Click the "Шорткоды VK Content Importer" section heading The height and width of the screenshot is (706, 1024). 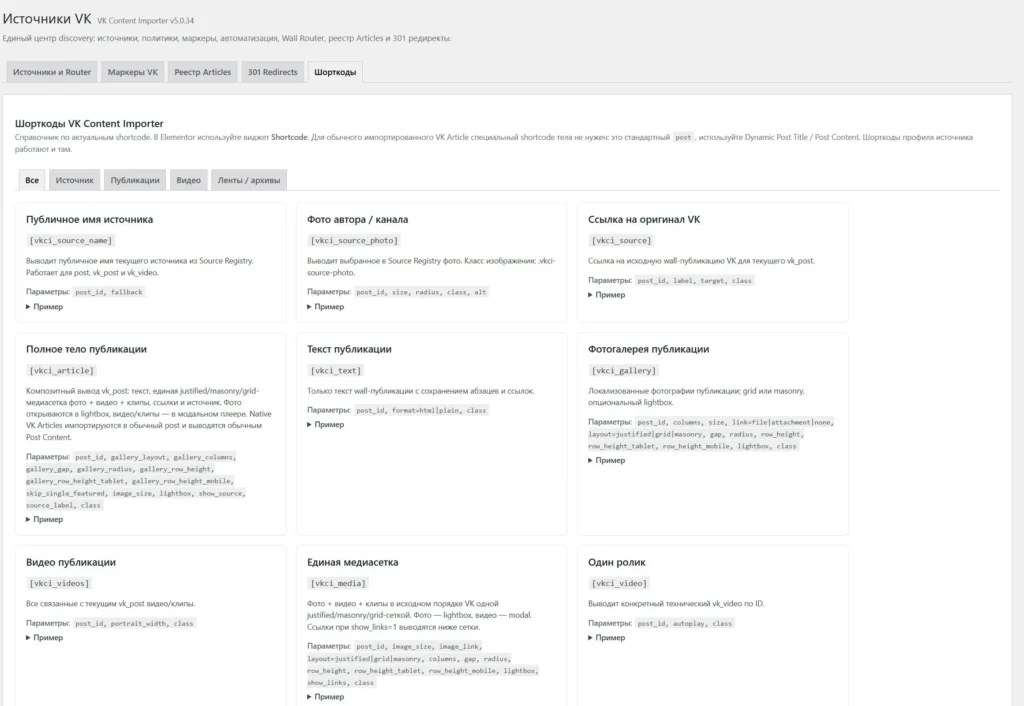point(89,123)
